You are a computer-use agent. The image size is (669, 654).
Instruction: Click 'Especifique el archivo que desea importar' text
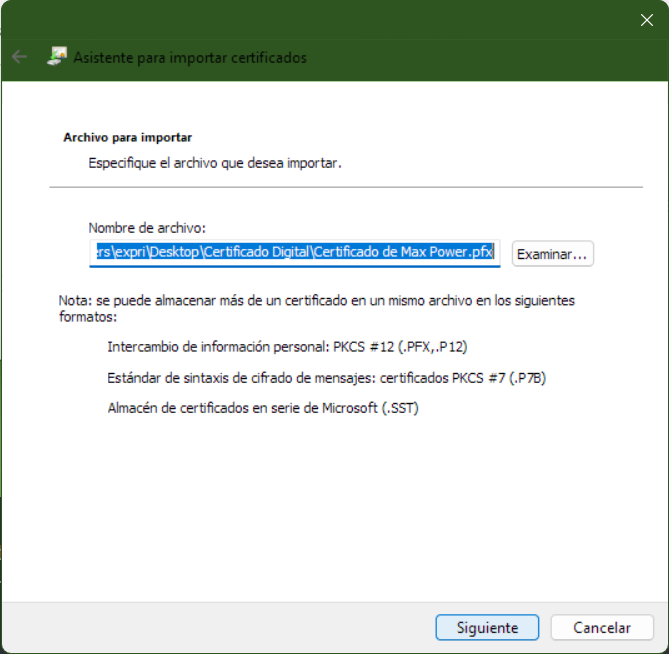tap(215, 162)
